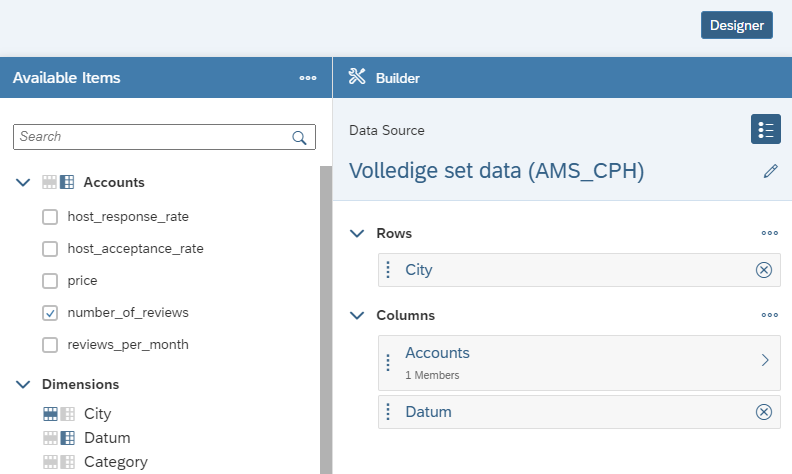
Task: Remove Datum from Columns
Action: (x=763, y=412)
